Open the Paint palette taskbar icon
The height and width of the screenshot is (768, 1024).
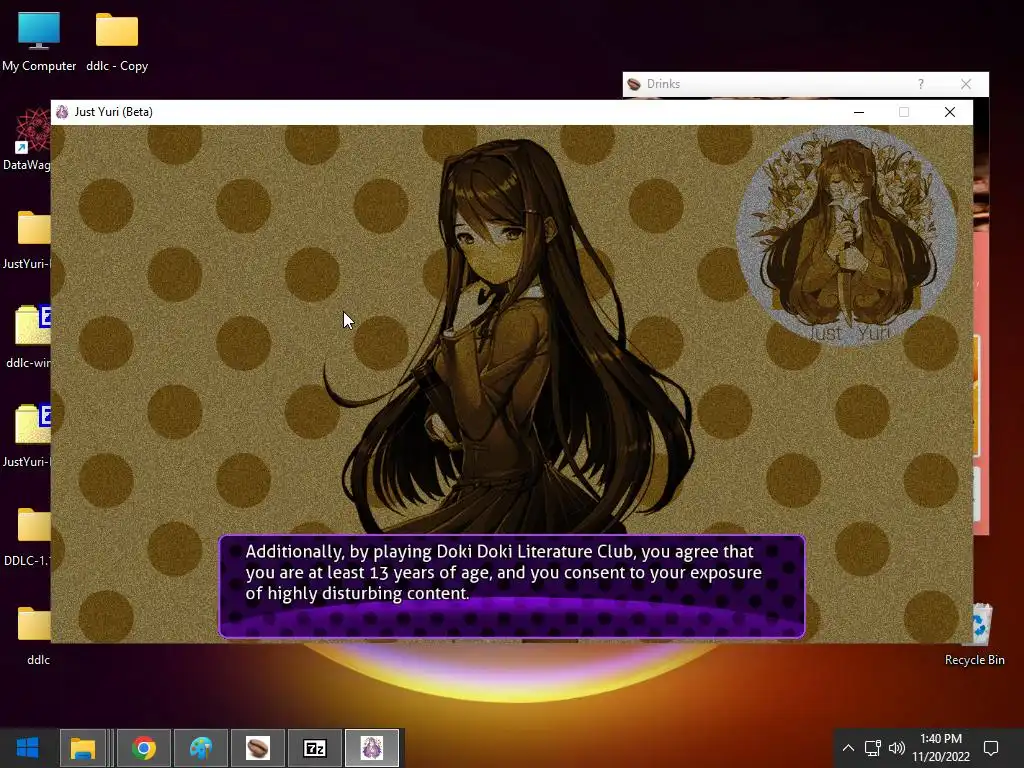(201, 748)
